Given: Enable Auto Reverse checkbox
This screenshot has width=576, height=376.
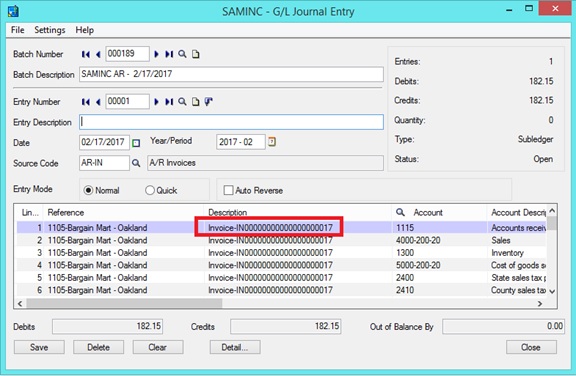Looking at the screenshot, I should coord(228,190).
